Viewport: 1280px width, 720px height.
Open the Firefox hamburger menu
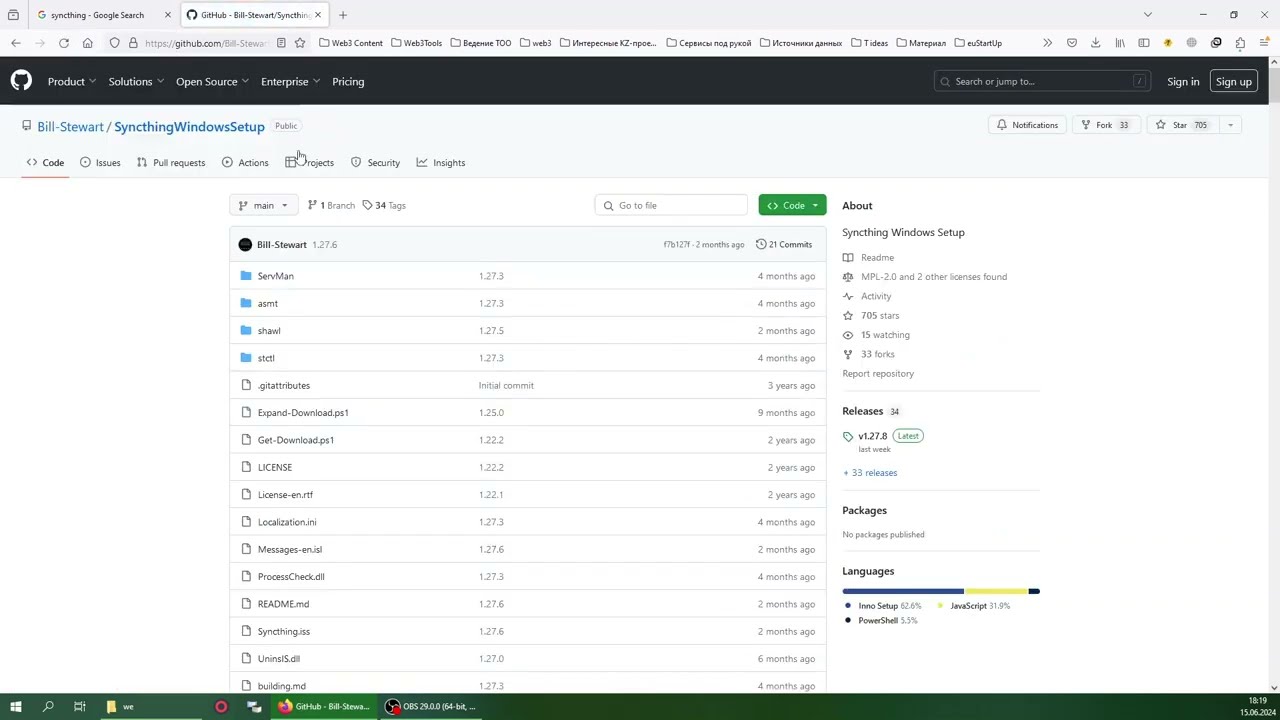tap(1264, 43)
